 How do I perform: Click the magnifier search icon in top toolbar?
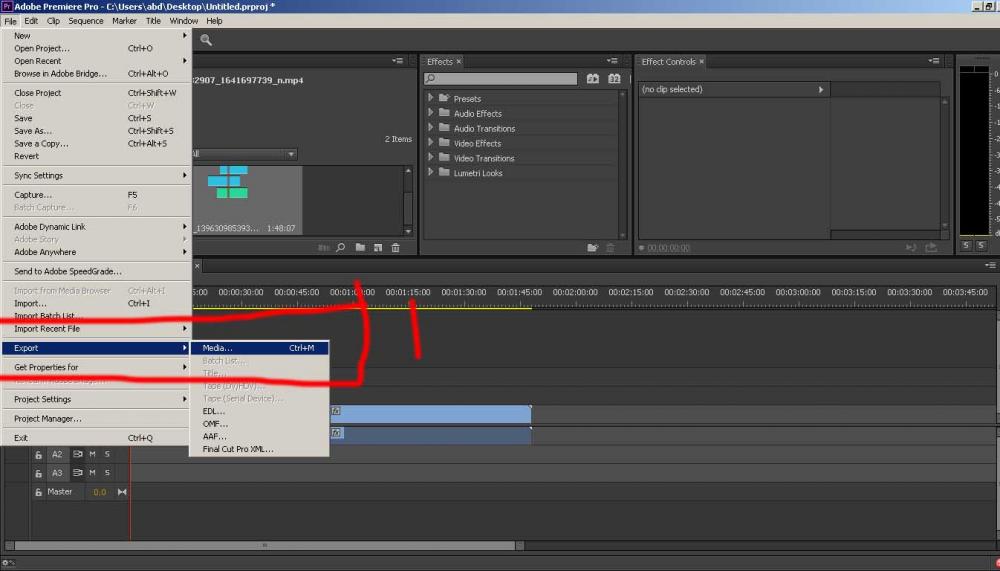[206, 40]
